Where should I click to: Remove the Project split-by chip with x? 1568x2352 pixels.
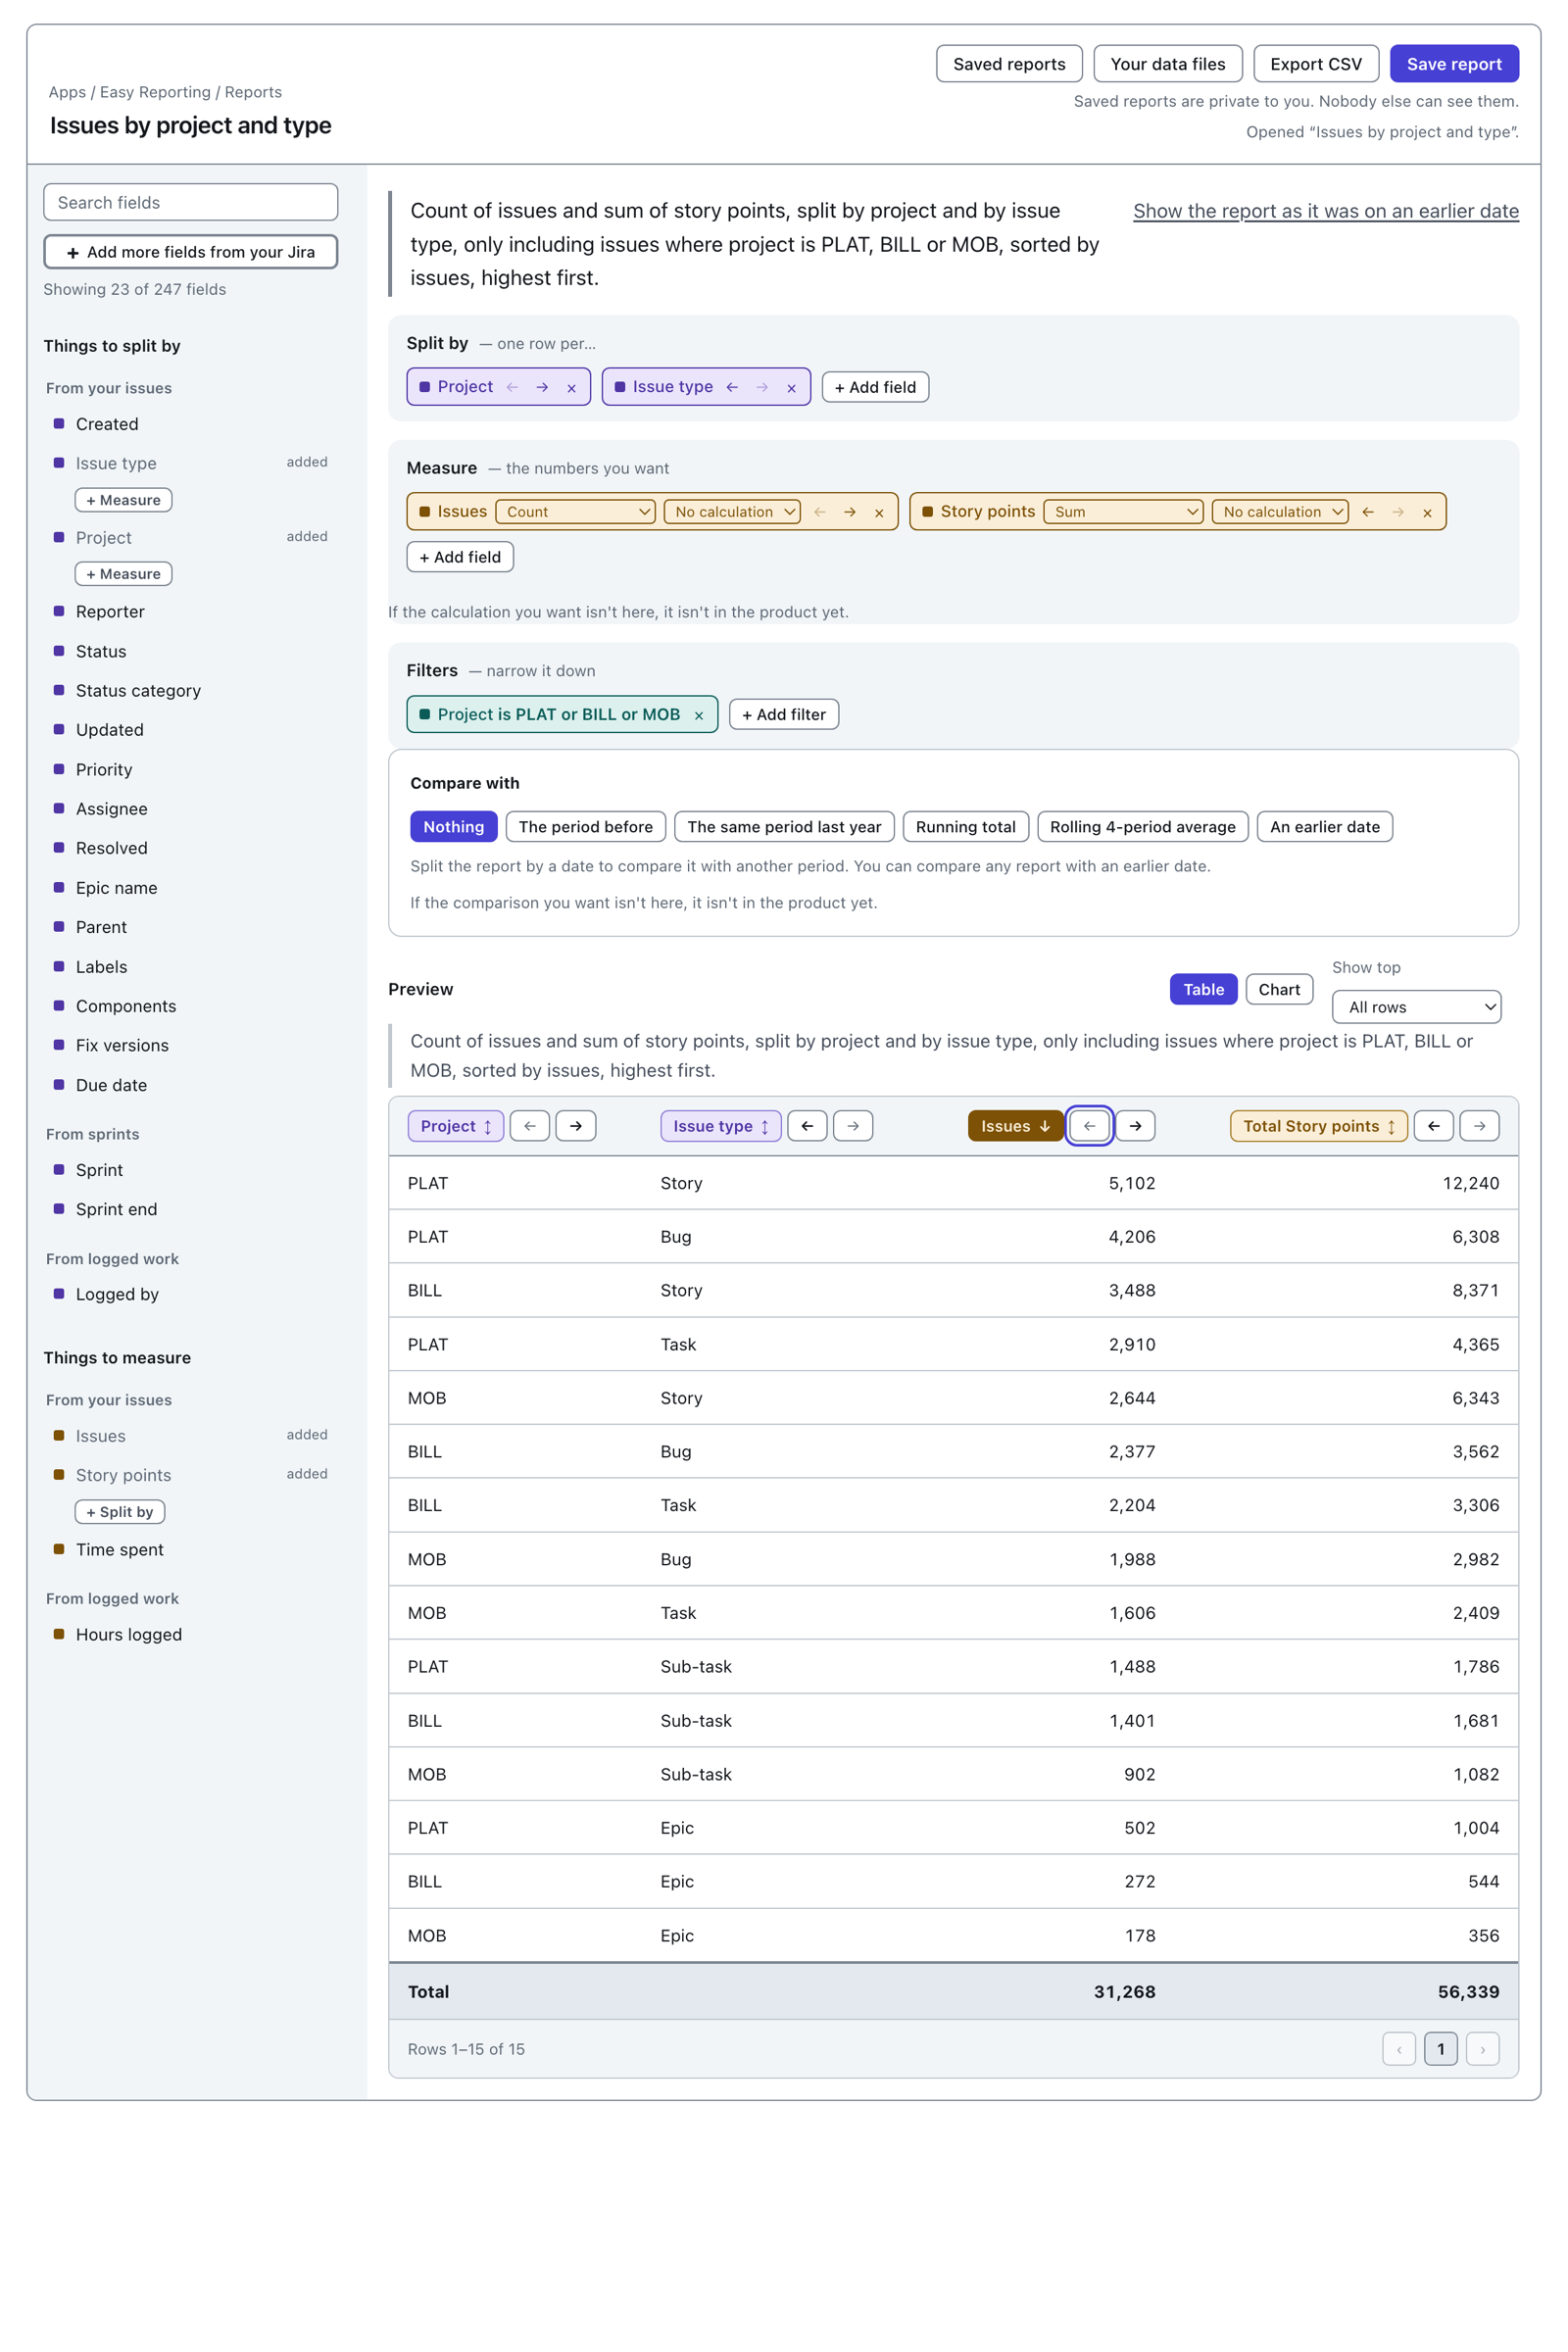click(571, 388)
